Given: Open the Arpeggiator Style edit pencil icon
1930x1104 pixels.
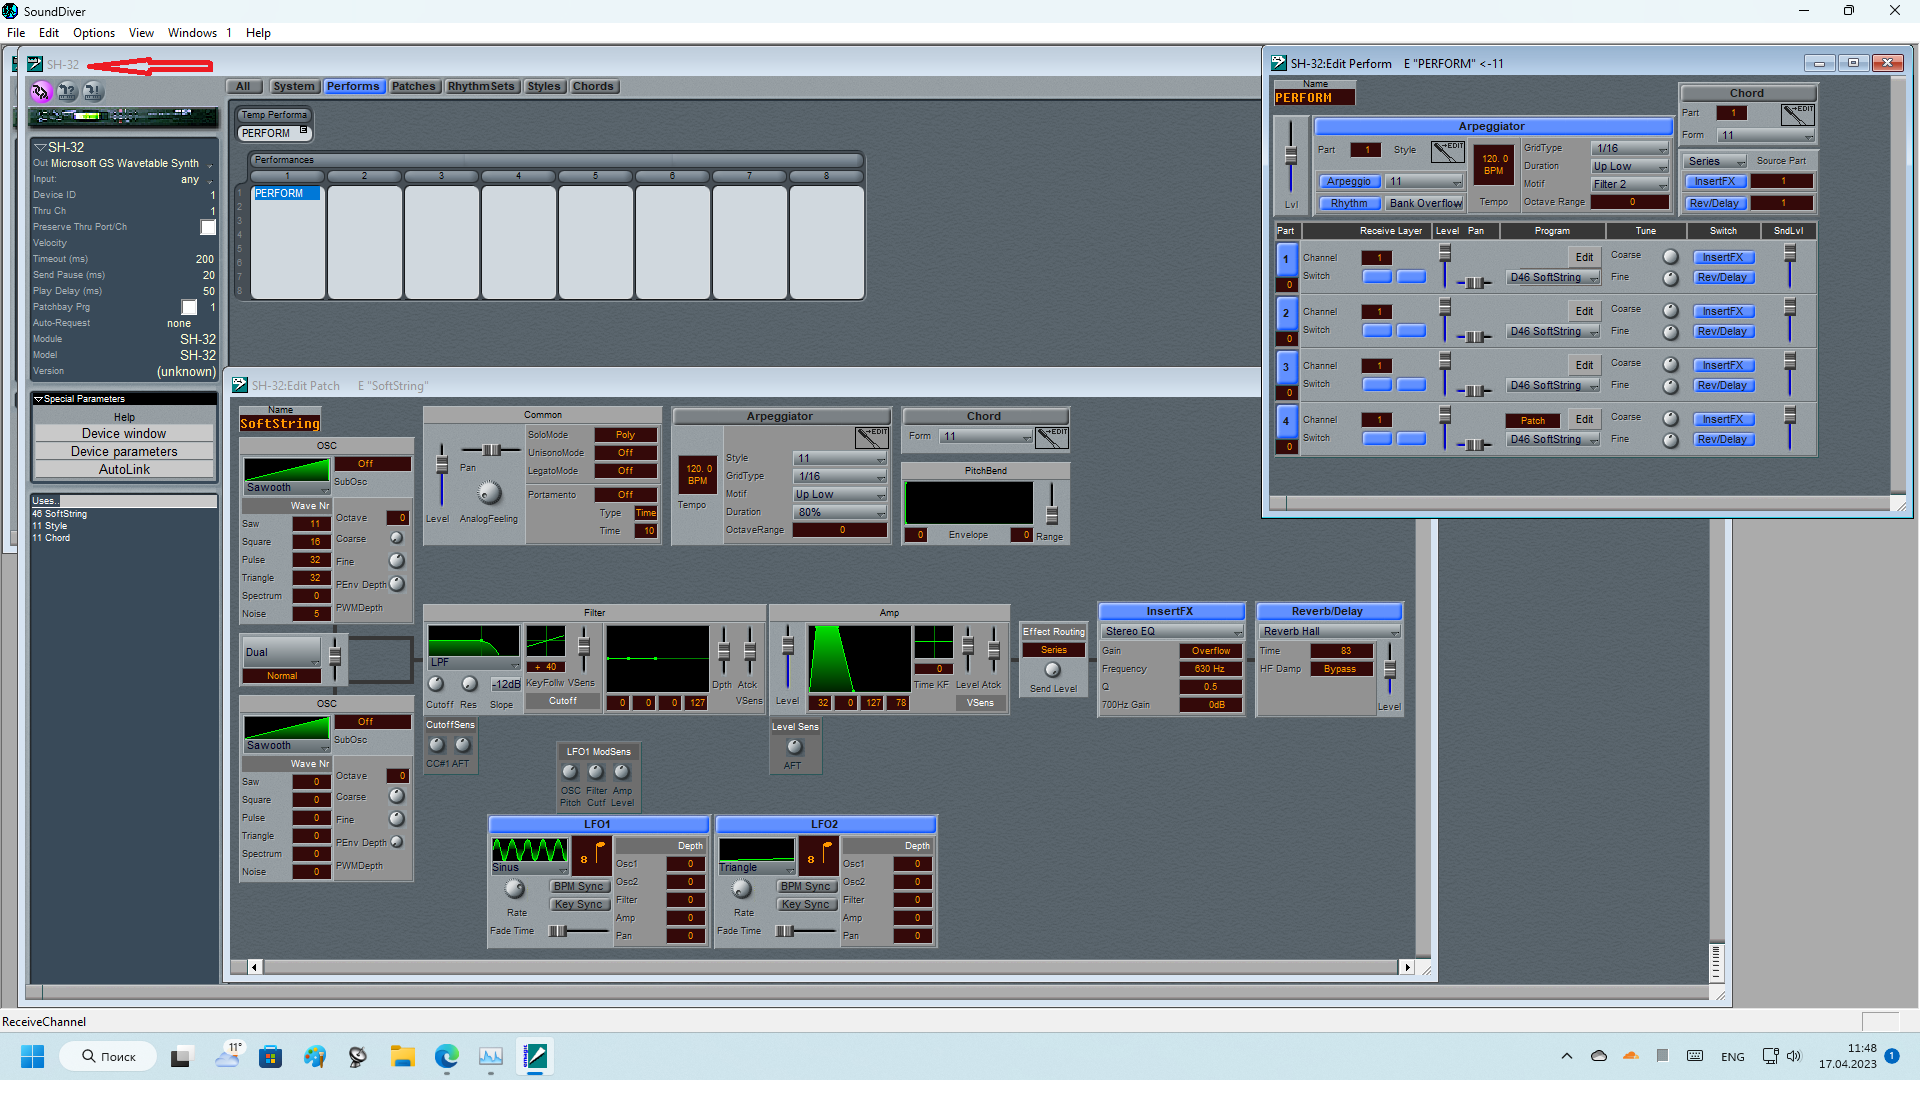Looking at the screenshot, I should point(1447,152).
